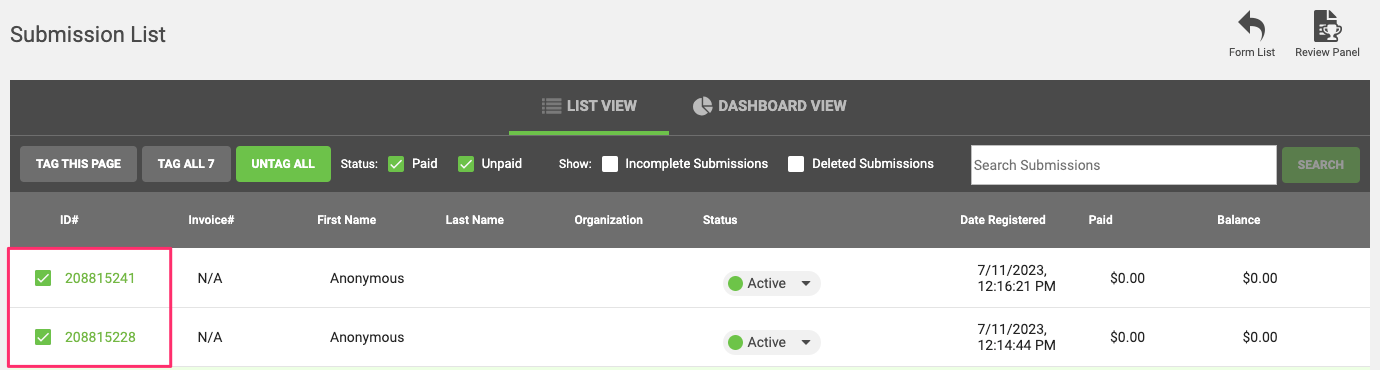Switch to the List View tab
The width and height of the screenshot is (1380, 370).
point(589,106)
